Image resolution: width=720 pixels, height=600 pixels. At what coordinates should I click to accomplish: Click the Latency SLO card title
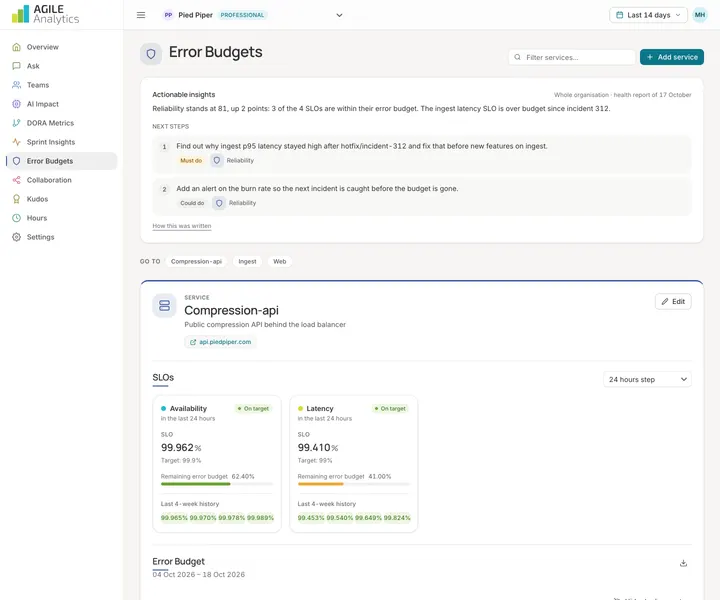(x=320, y=409)
